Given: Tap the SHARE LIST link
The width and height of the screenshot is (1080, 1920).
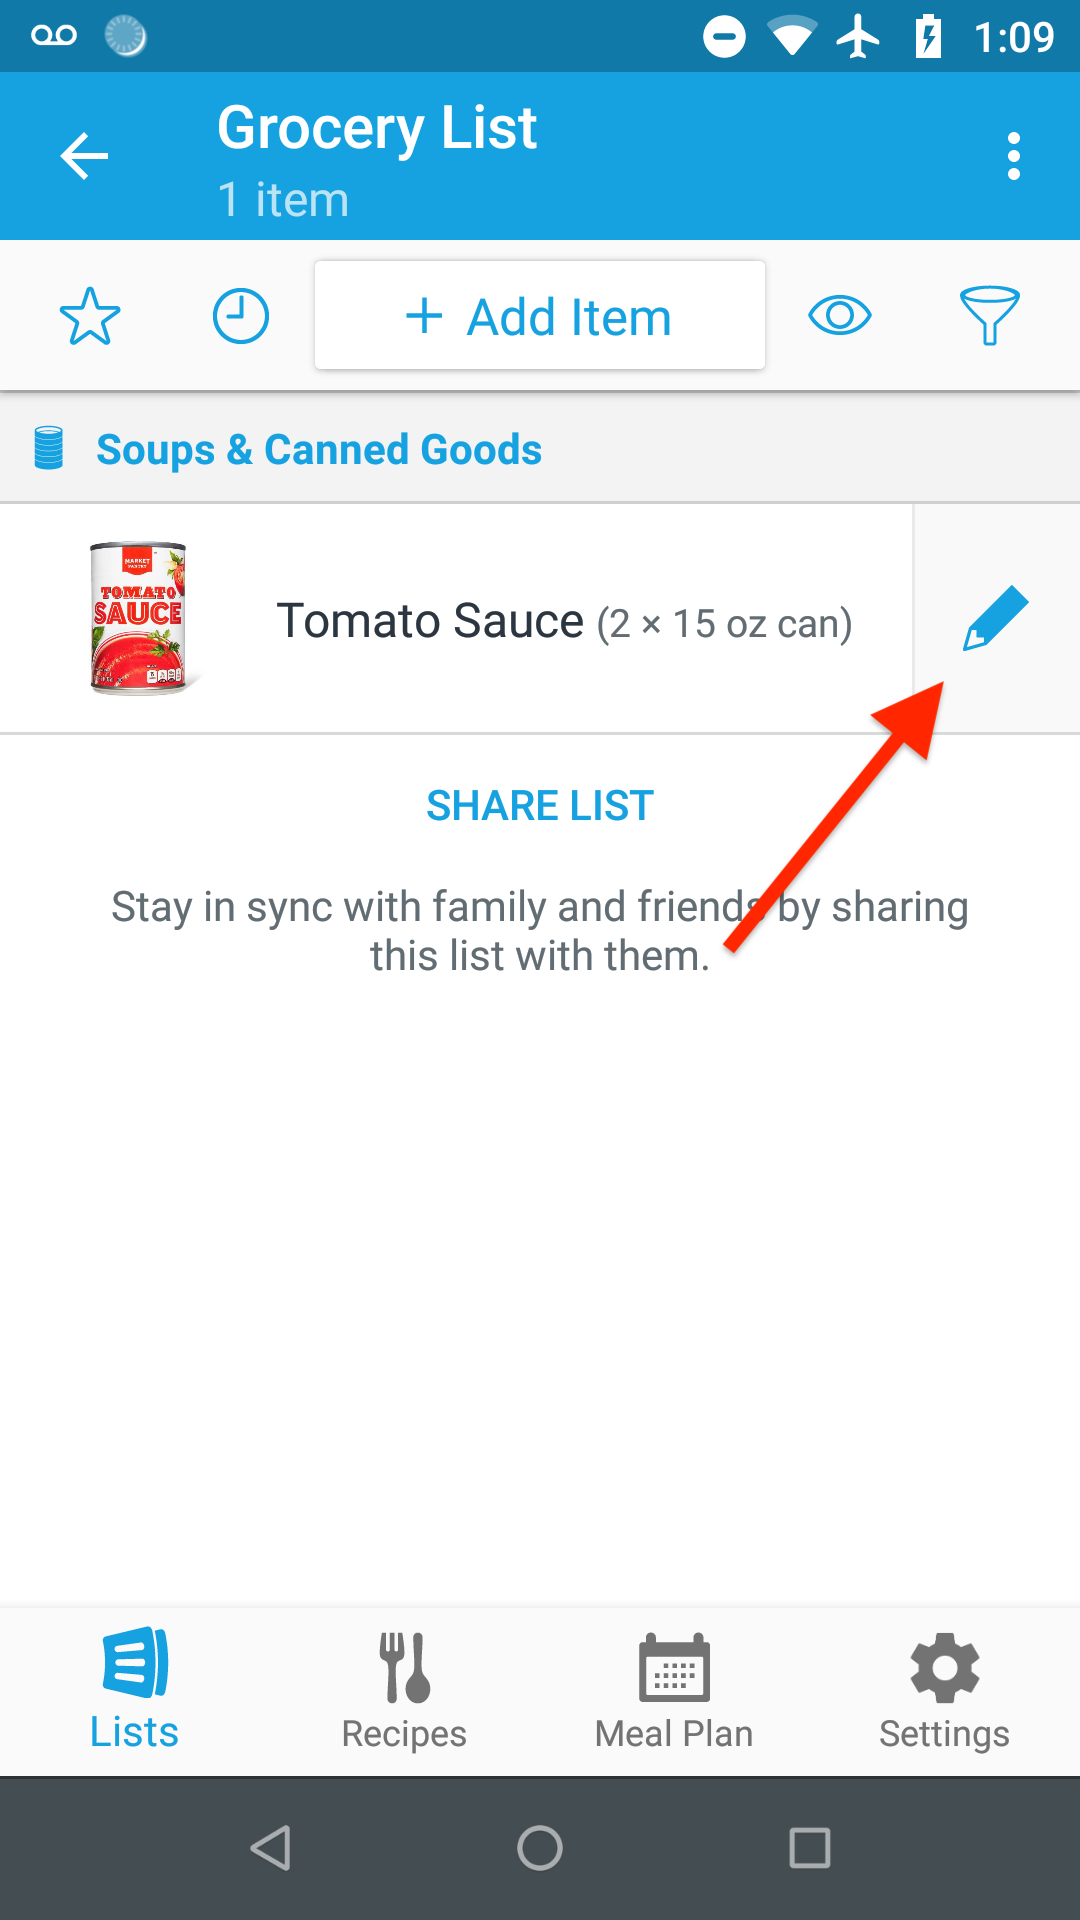Looking at the screenshot, I should pyautogui.click(x=540, y=806).
